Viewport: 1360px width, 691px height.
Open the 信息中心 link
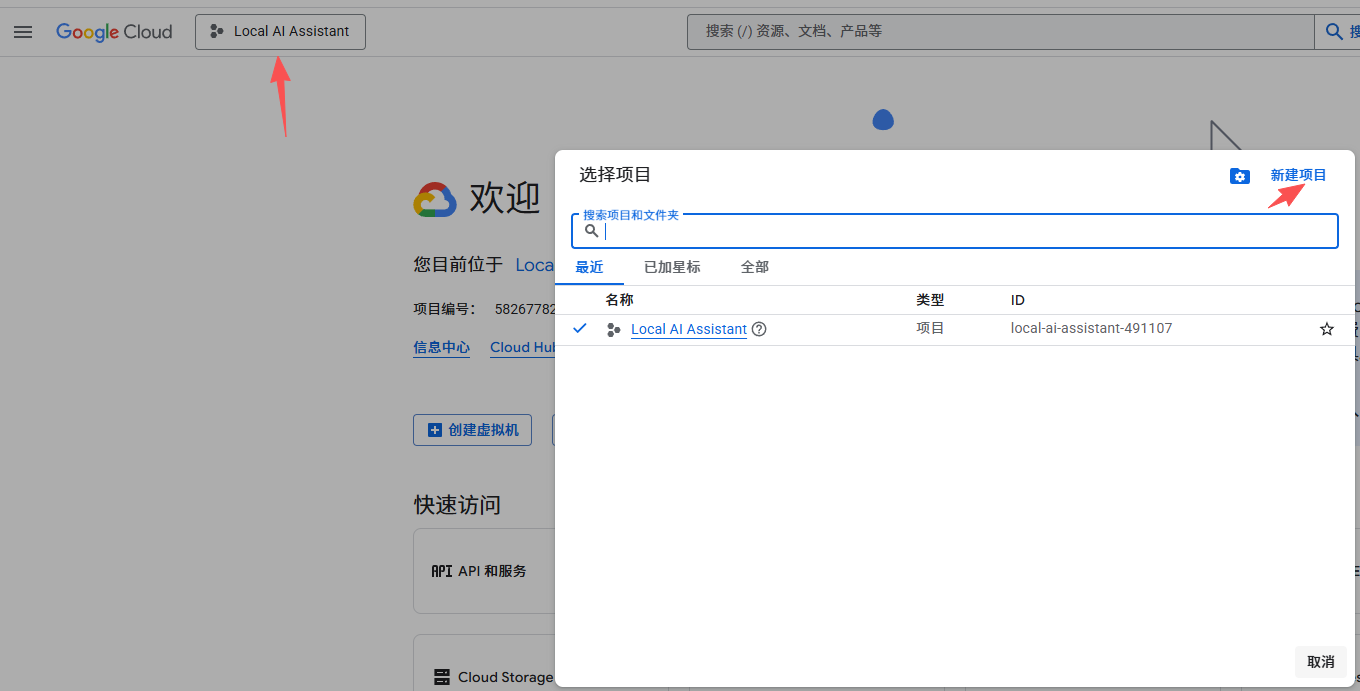pos(441,347)
